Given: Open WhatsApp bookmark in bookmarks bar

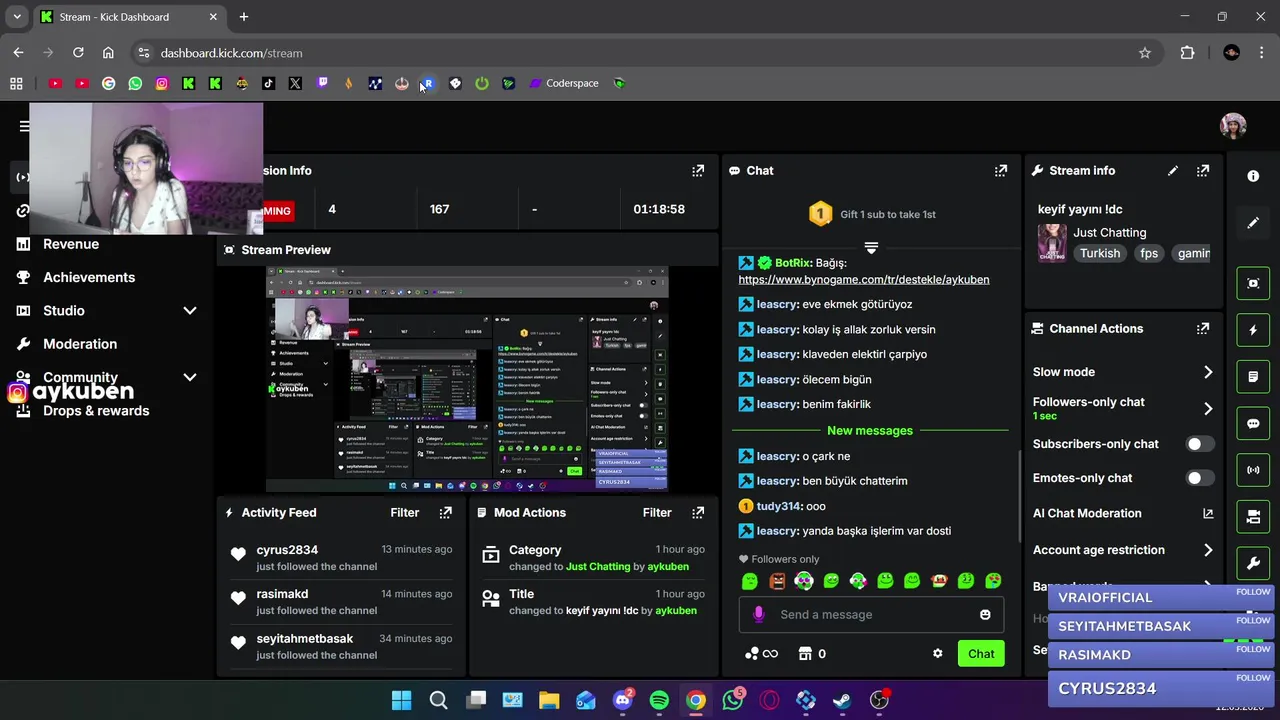Looking at the screenshot, I should [135, 83].
